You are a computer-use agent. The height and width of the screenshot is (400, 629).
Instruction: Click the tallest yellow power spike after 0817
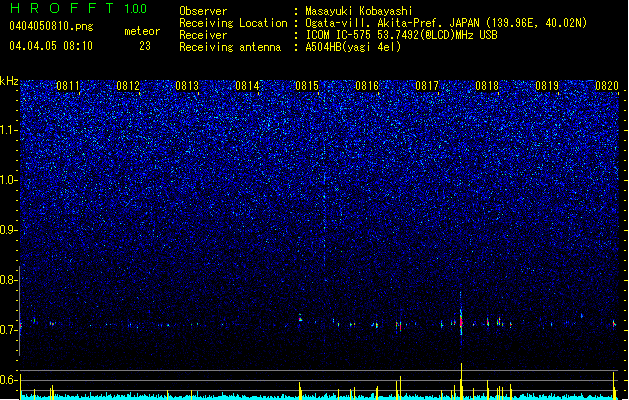(461, 381)
